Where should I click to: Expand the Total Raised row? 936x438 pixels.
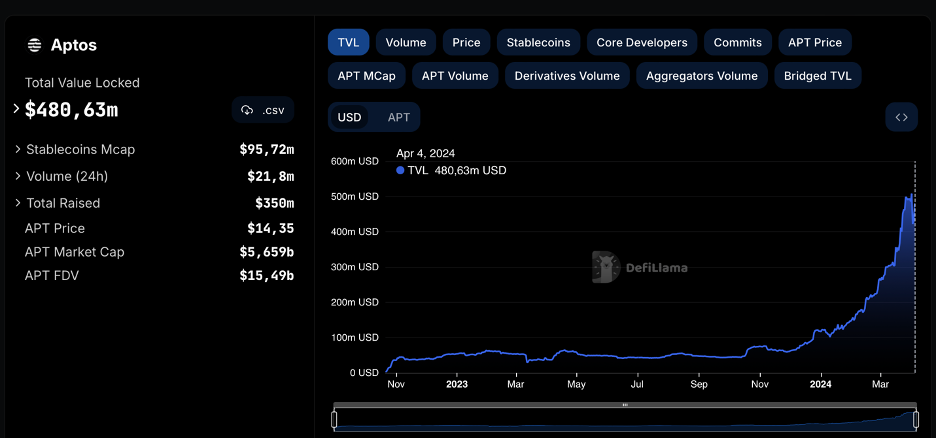point(18,203)
